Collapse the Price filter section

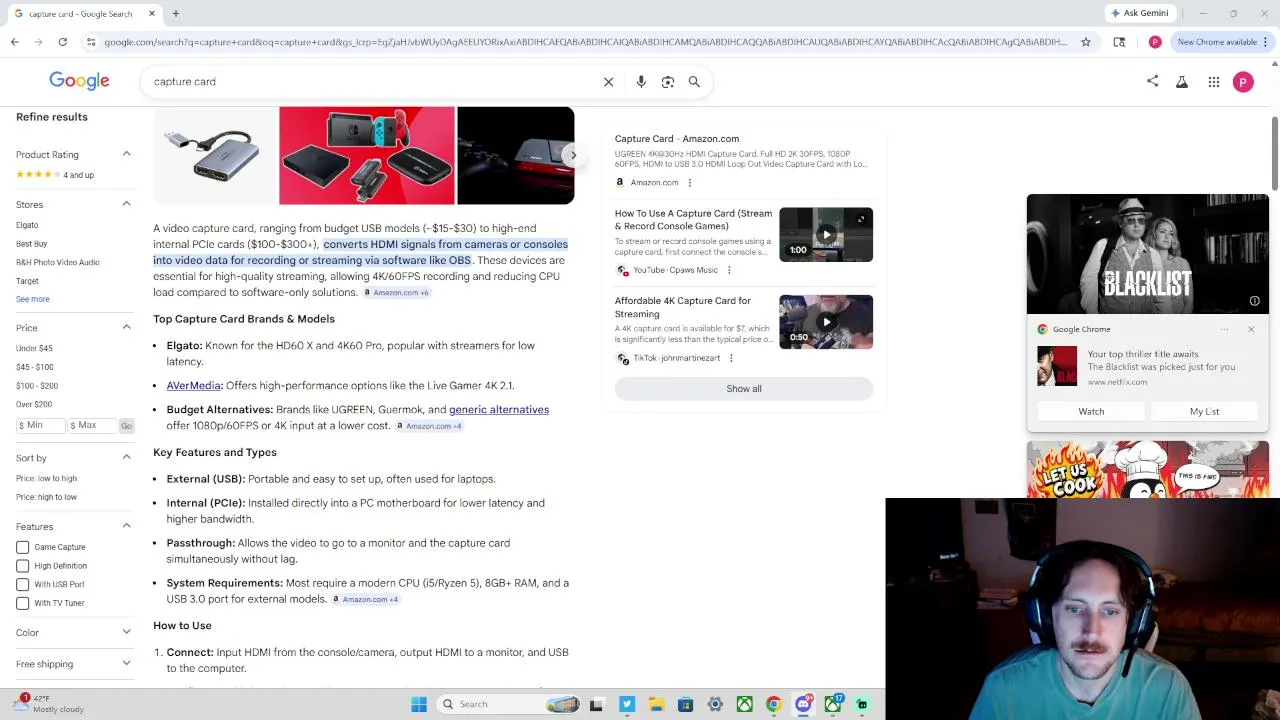pyautogui.click(x=126, y=327)
